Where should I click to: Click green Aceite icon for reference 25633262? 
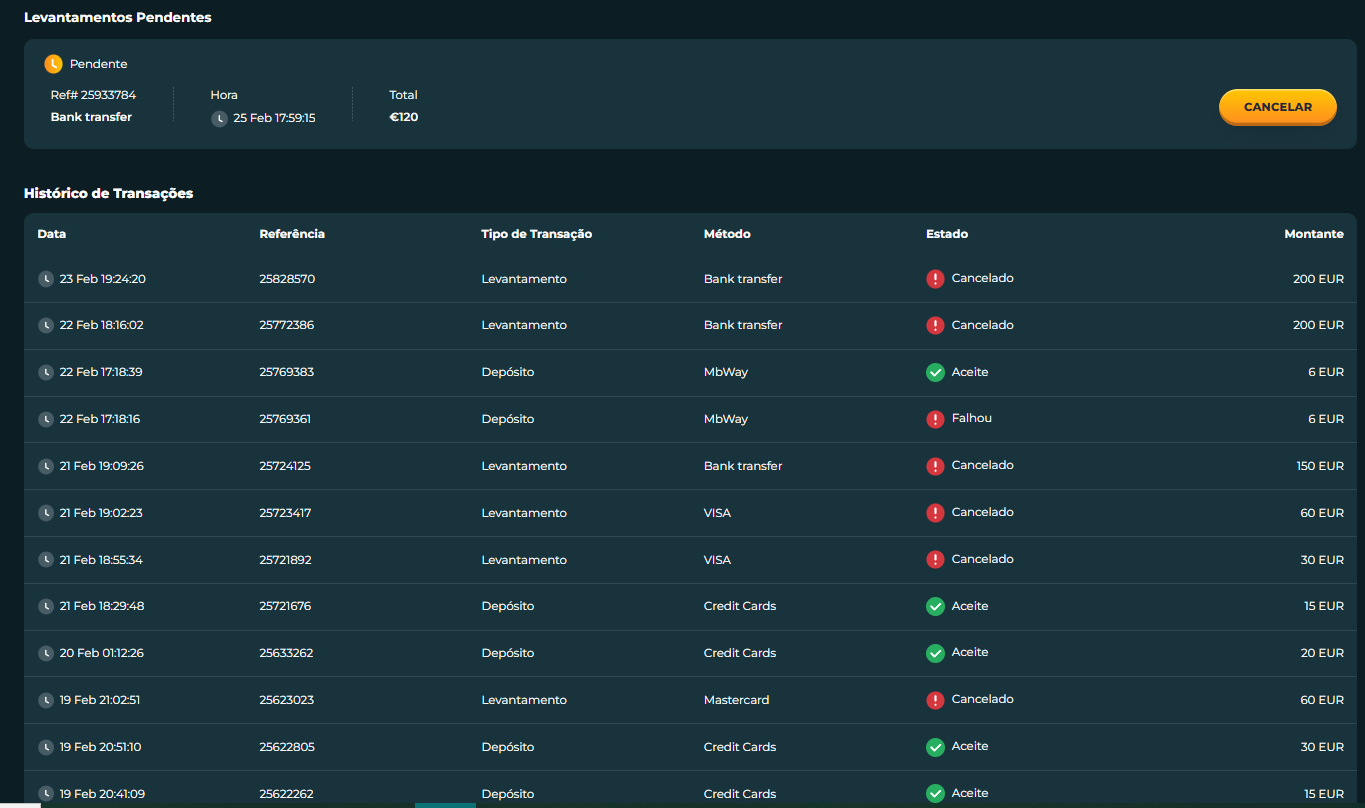pyautogui.click(x=935, y=653)
